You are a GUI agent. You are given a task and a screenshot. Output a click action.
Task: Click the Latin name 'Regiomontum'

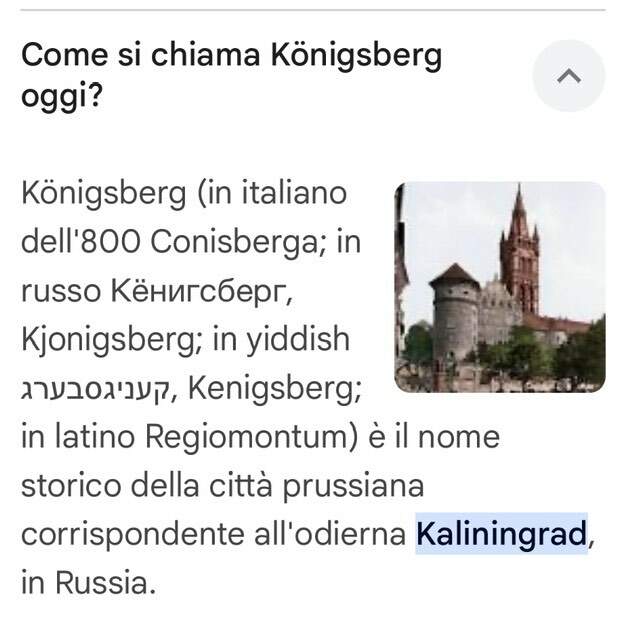tap(251, 438)
